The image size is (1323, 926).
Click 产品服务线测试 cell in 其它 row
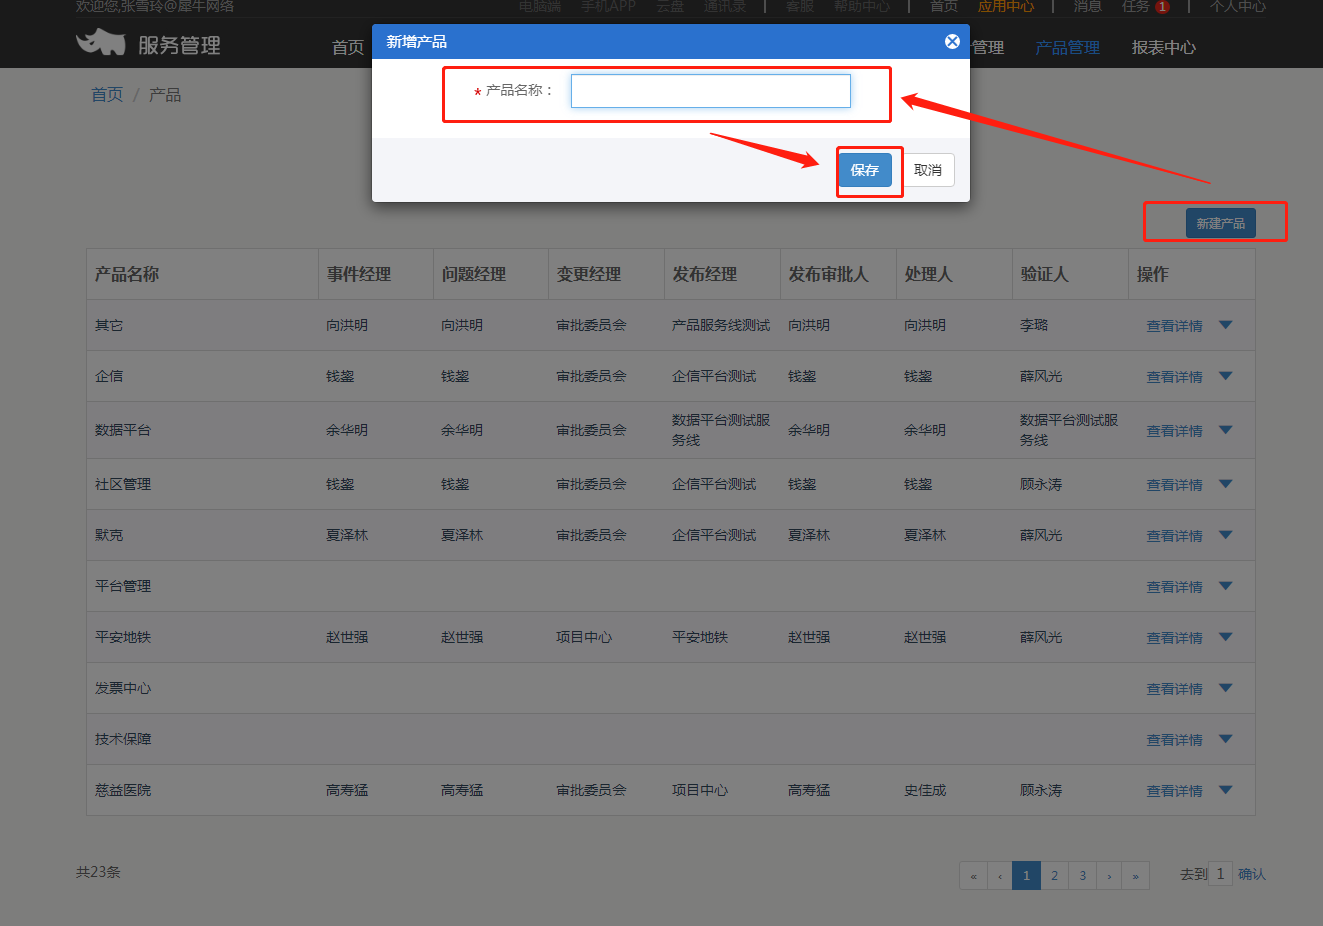(x=721, y=325)
